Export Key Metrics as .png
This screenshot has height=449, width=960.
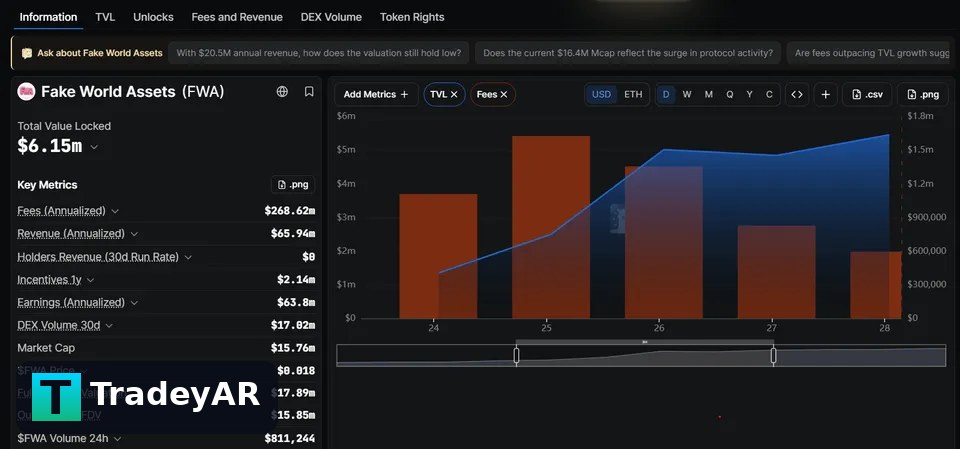click(x=293, y=185)
